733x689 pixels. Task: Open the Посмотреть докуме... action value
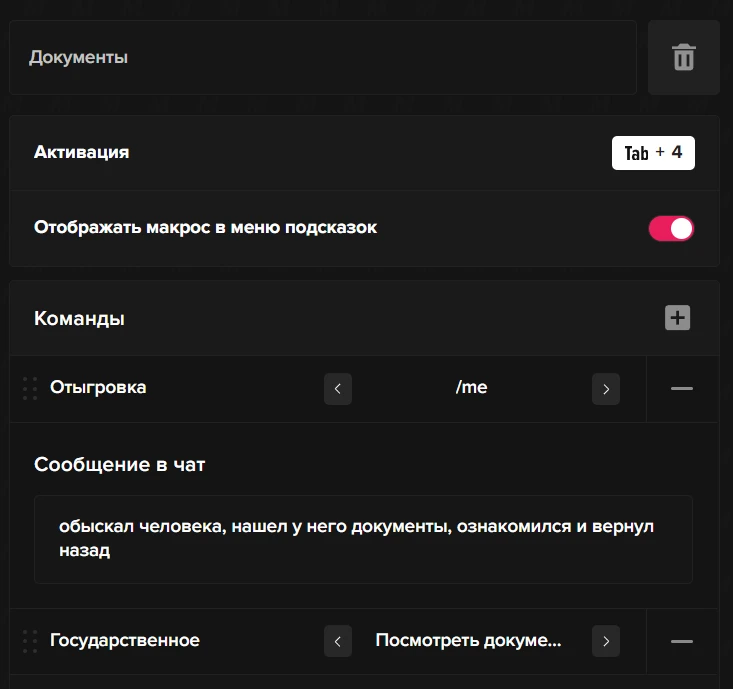(x=468, y=641)
